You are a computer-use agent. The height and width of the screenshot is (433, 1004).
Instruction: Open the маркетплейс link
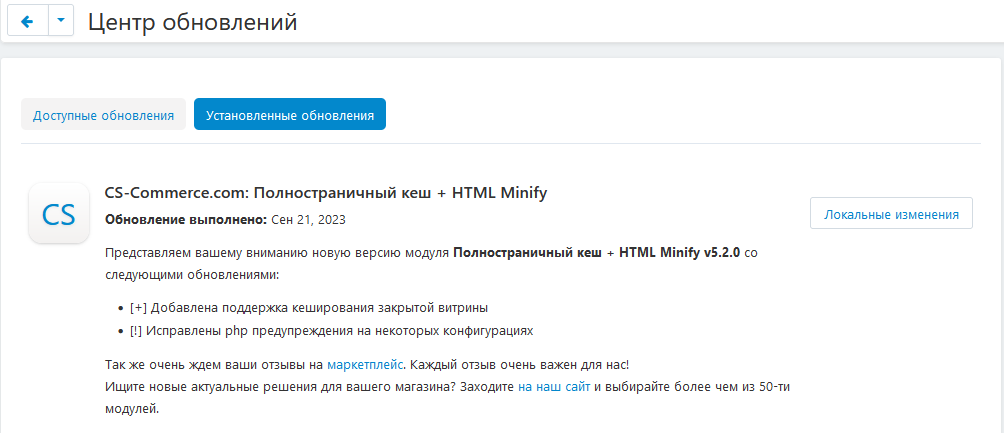point(366,364)
